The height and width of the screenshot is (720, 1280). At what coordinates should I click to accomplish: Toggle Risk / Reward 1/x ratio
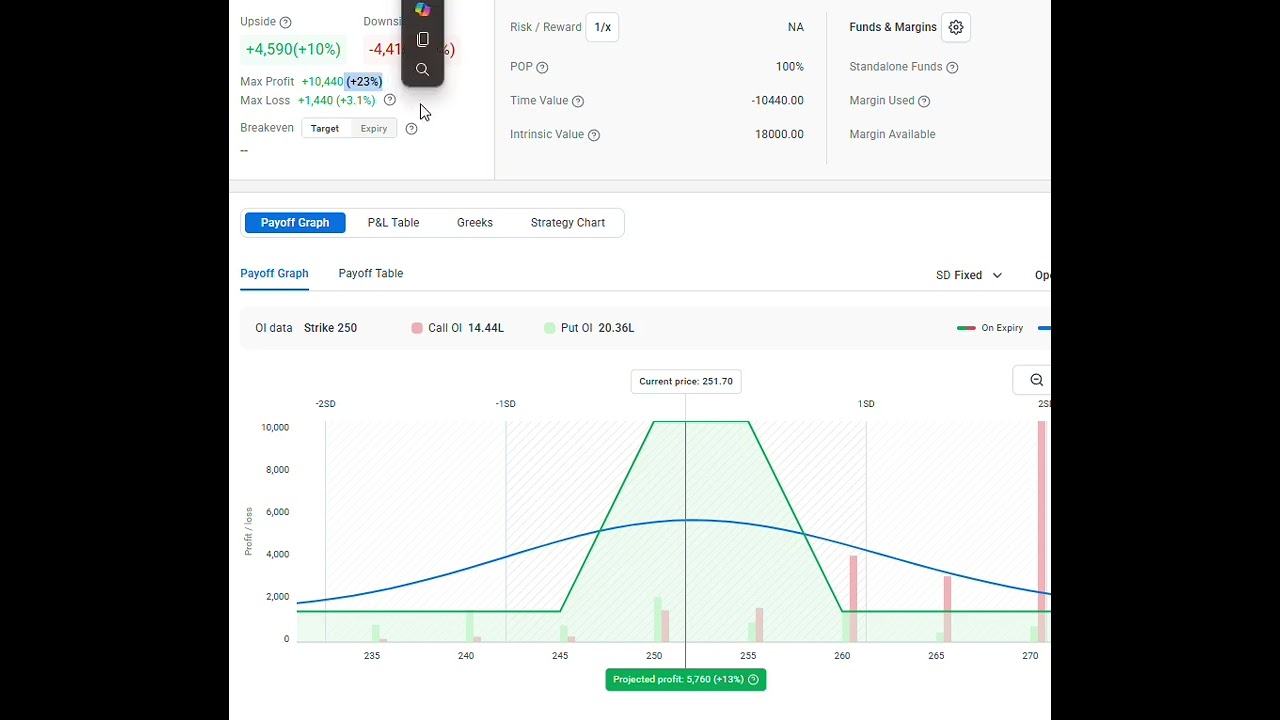603,27
